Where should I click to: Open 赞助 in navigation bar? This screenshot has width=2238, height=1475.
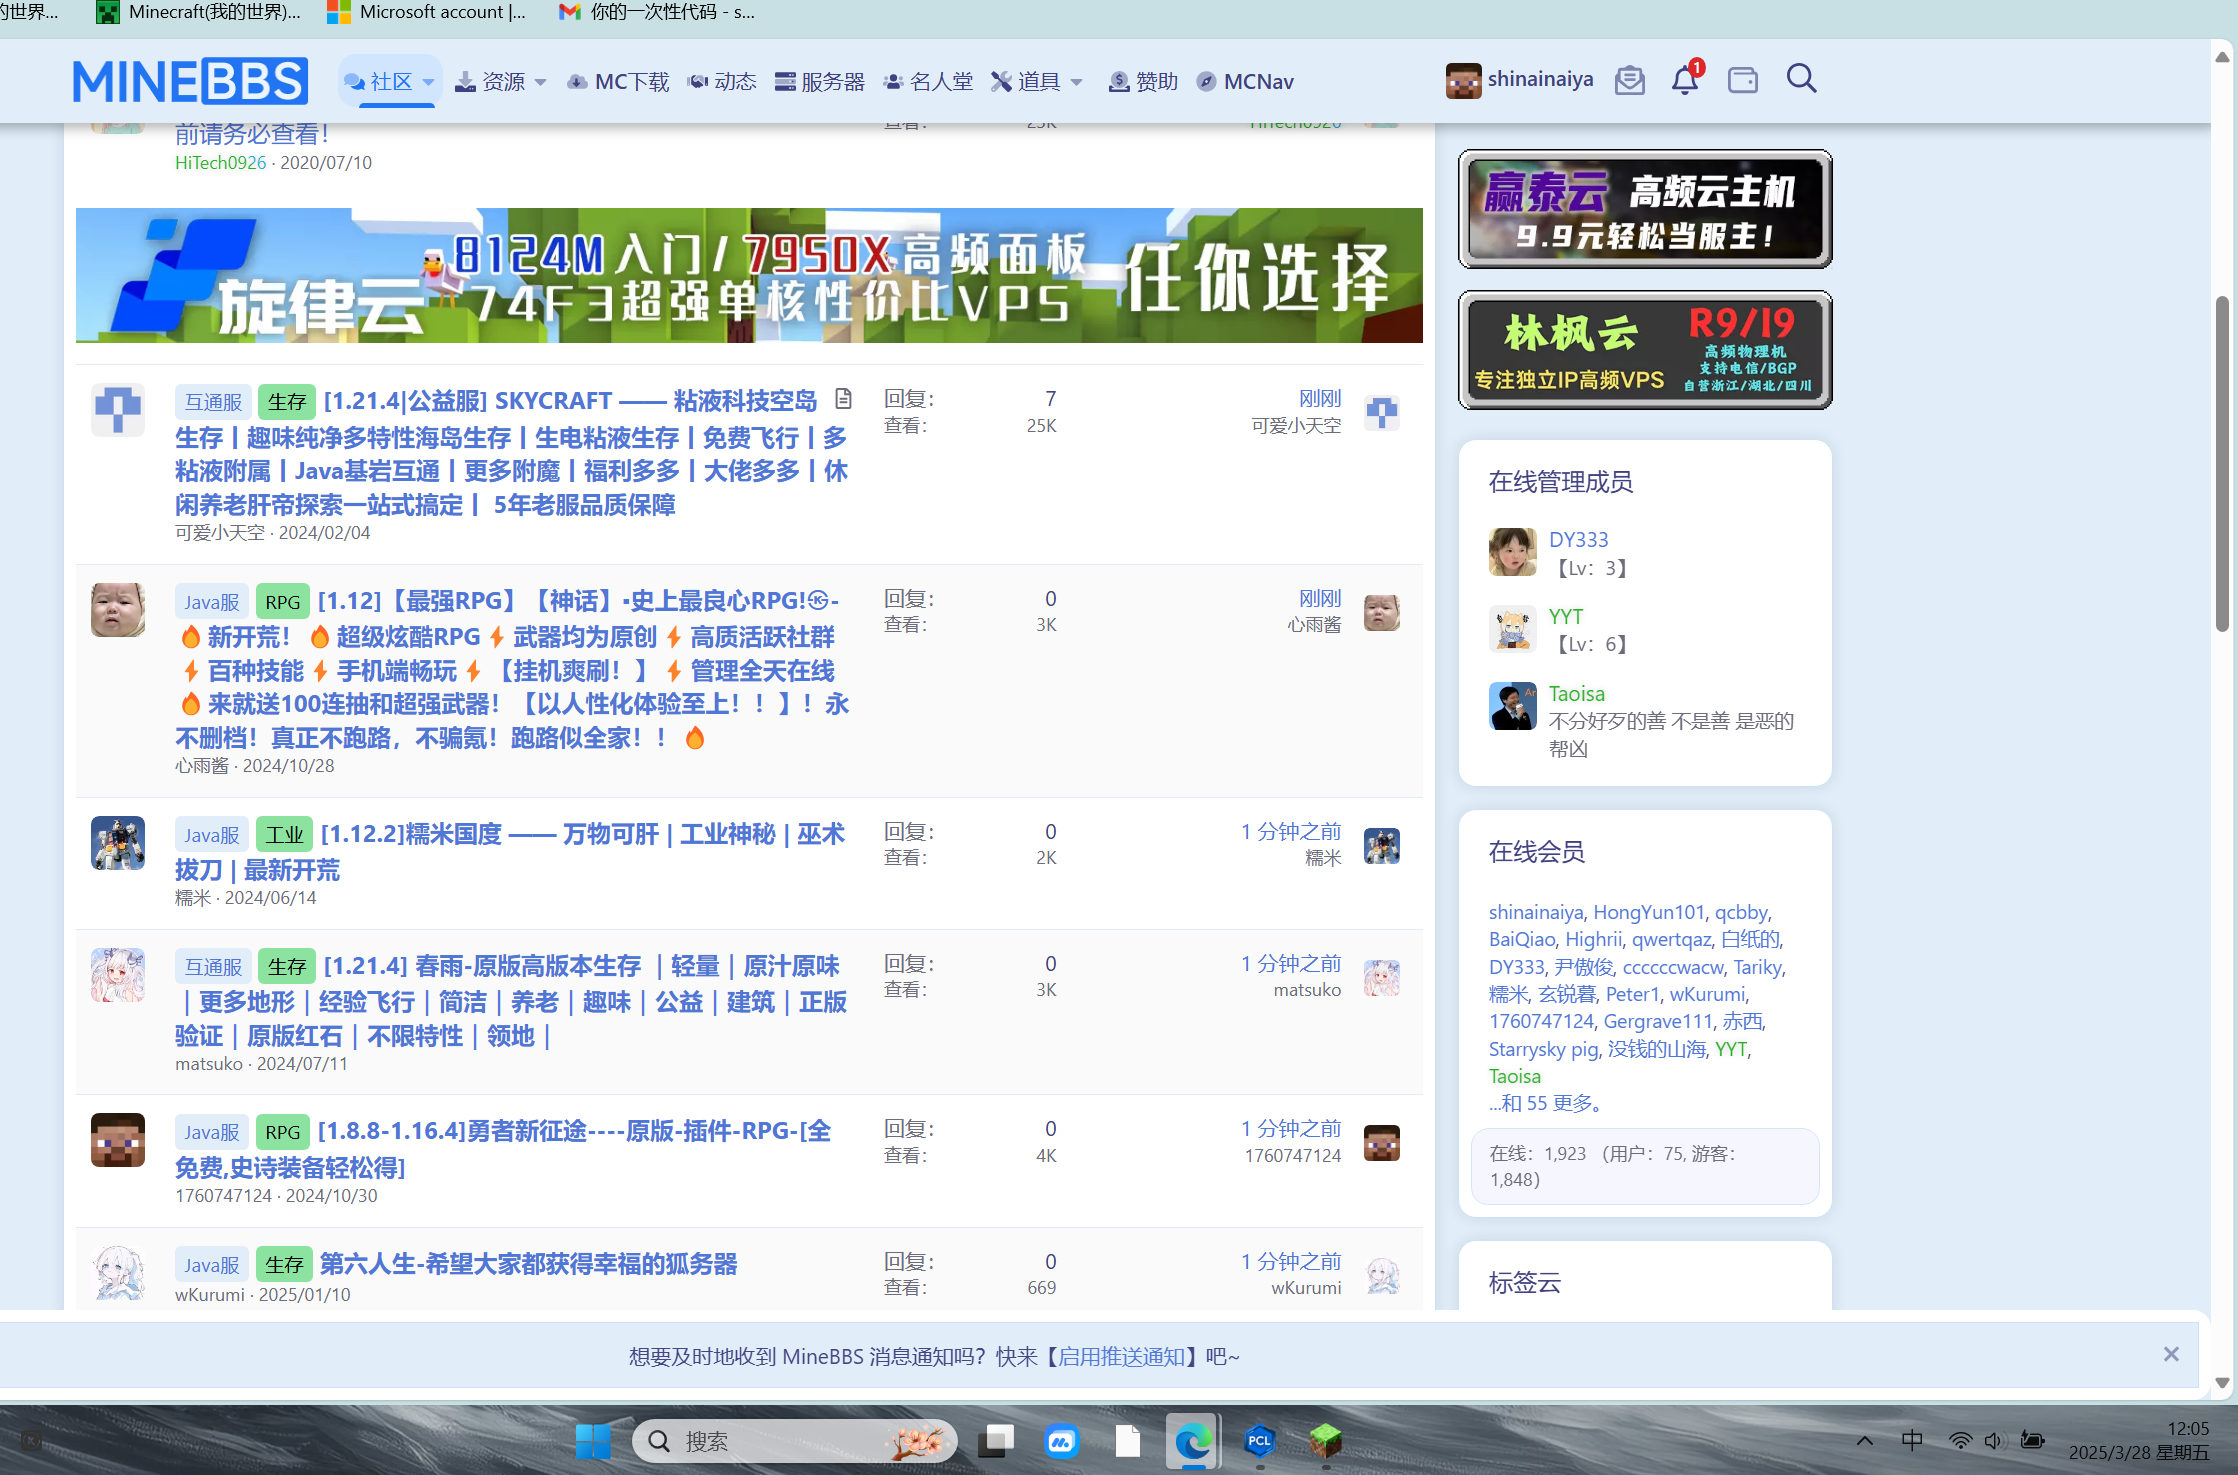click(x=1144, y=81)
